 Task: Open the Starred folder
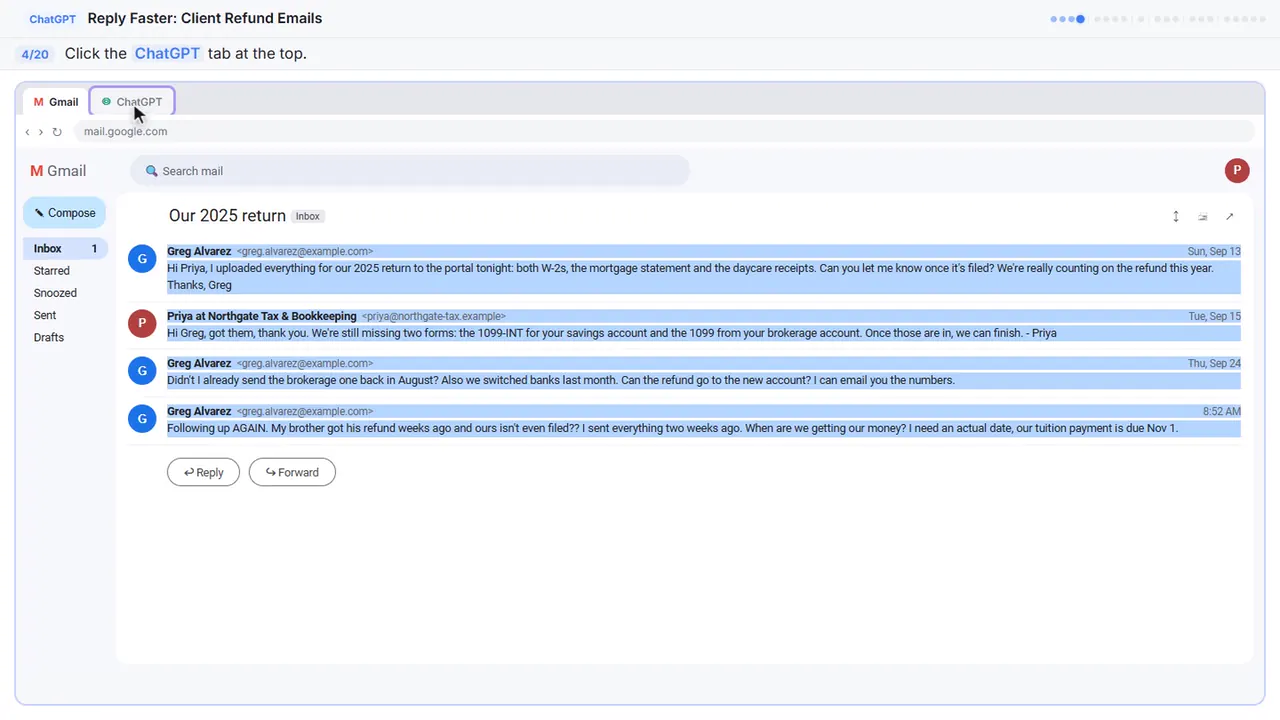point(52,271)
